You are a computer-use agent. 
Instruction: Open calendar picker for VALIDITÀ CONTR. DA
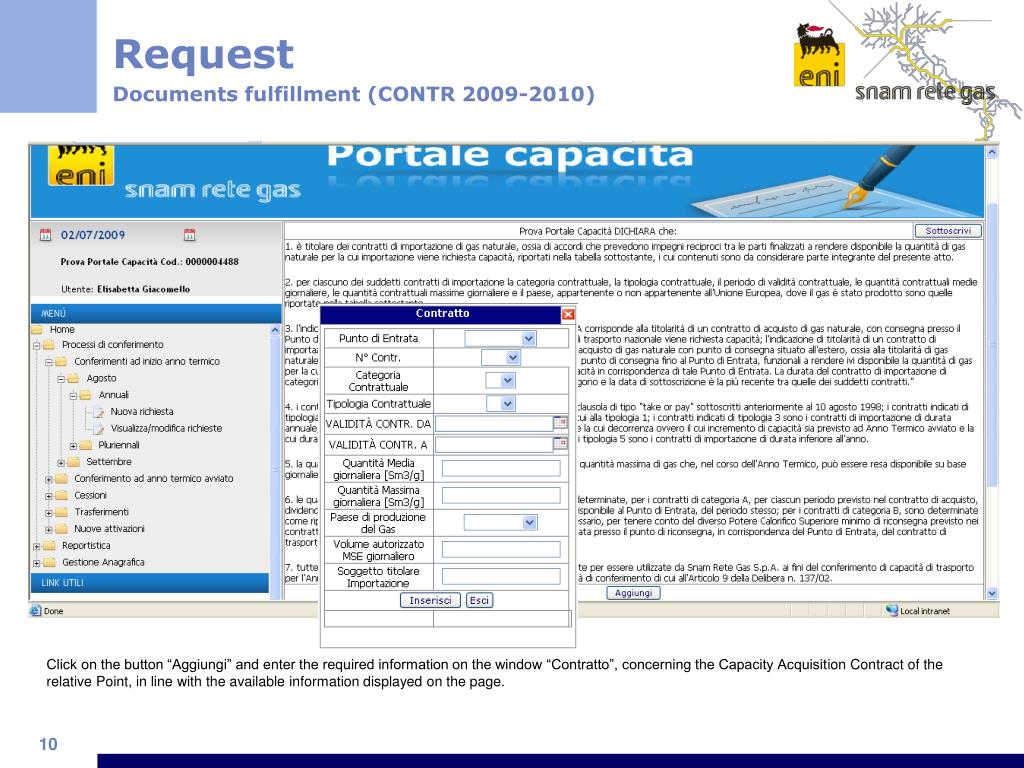560,423
